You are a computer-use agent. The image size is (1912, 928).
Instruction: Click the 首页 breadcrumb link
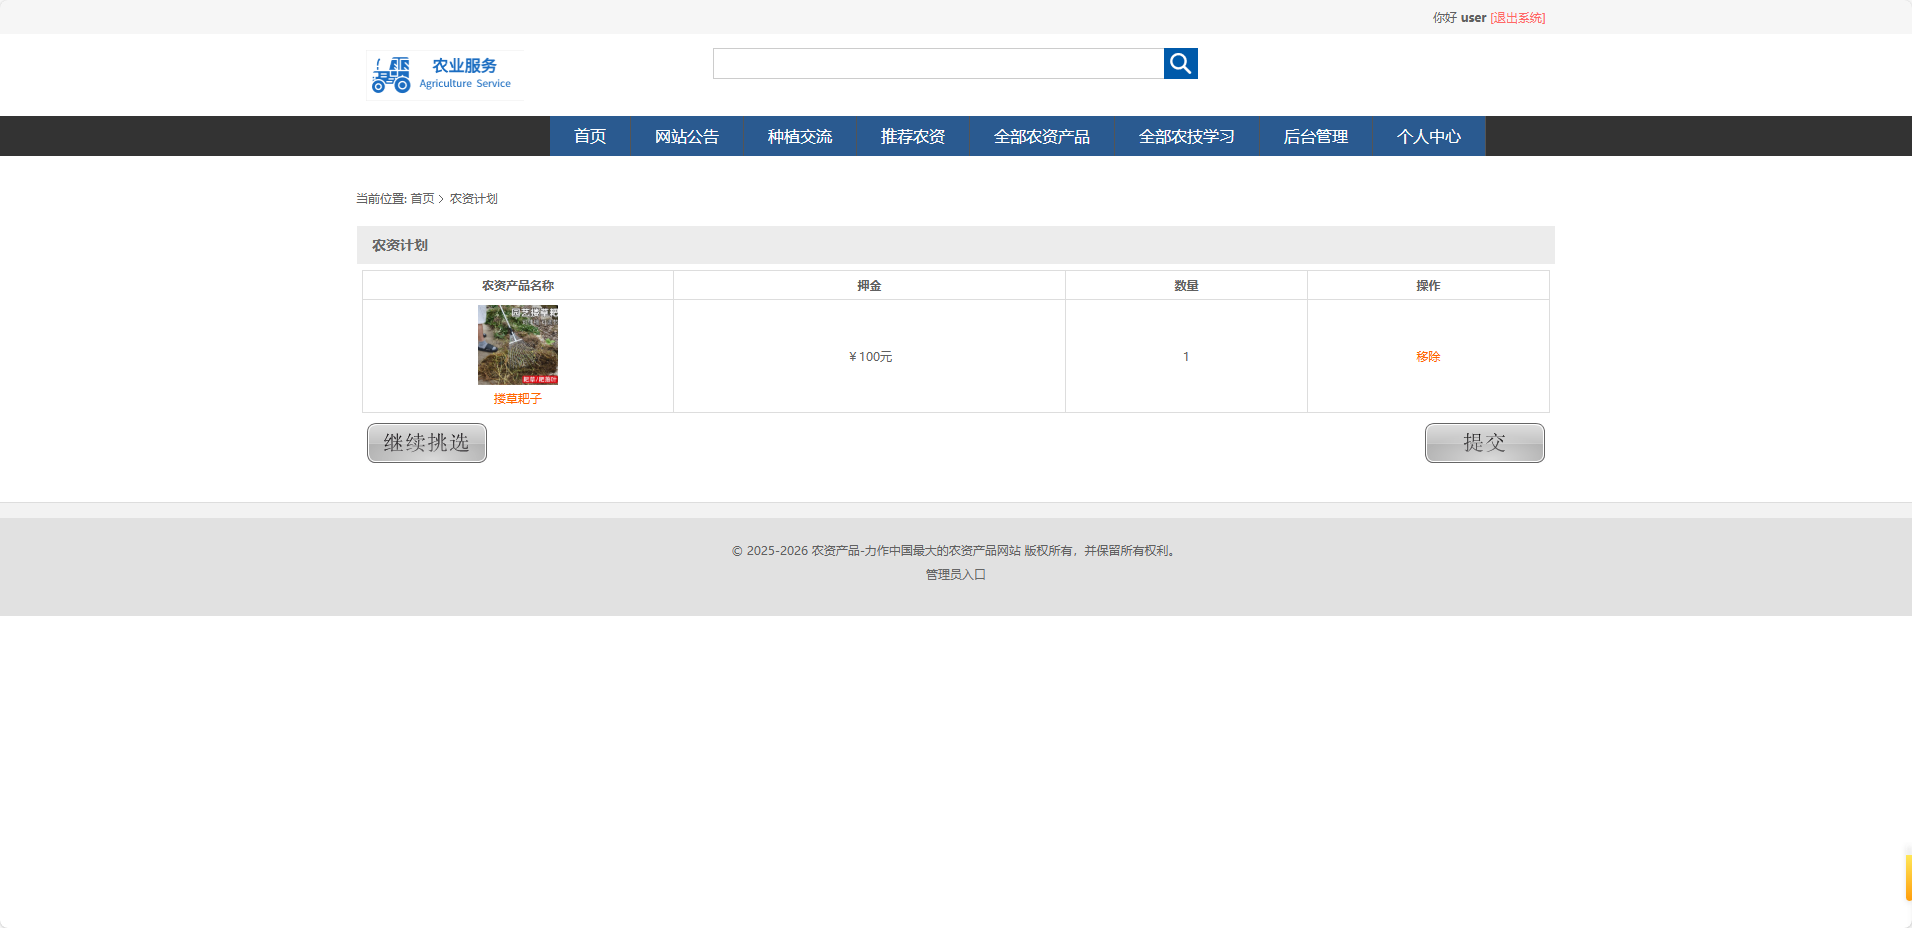pyautogui.click(x=422, y=199)
